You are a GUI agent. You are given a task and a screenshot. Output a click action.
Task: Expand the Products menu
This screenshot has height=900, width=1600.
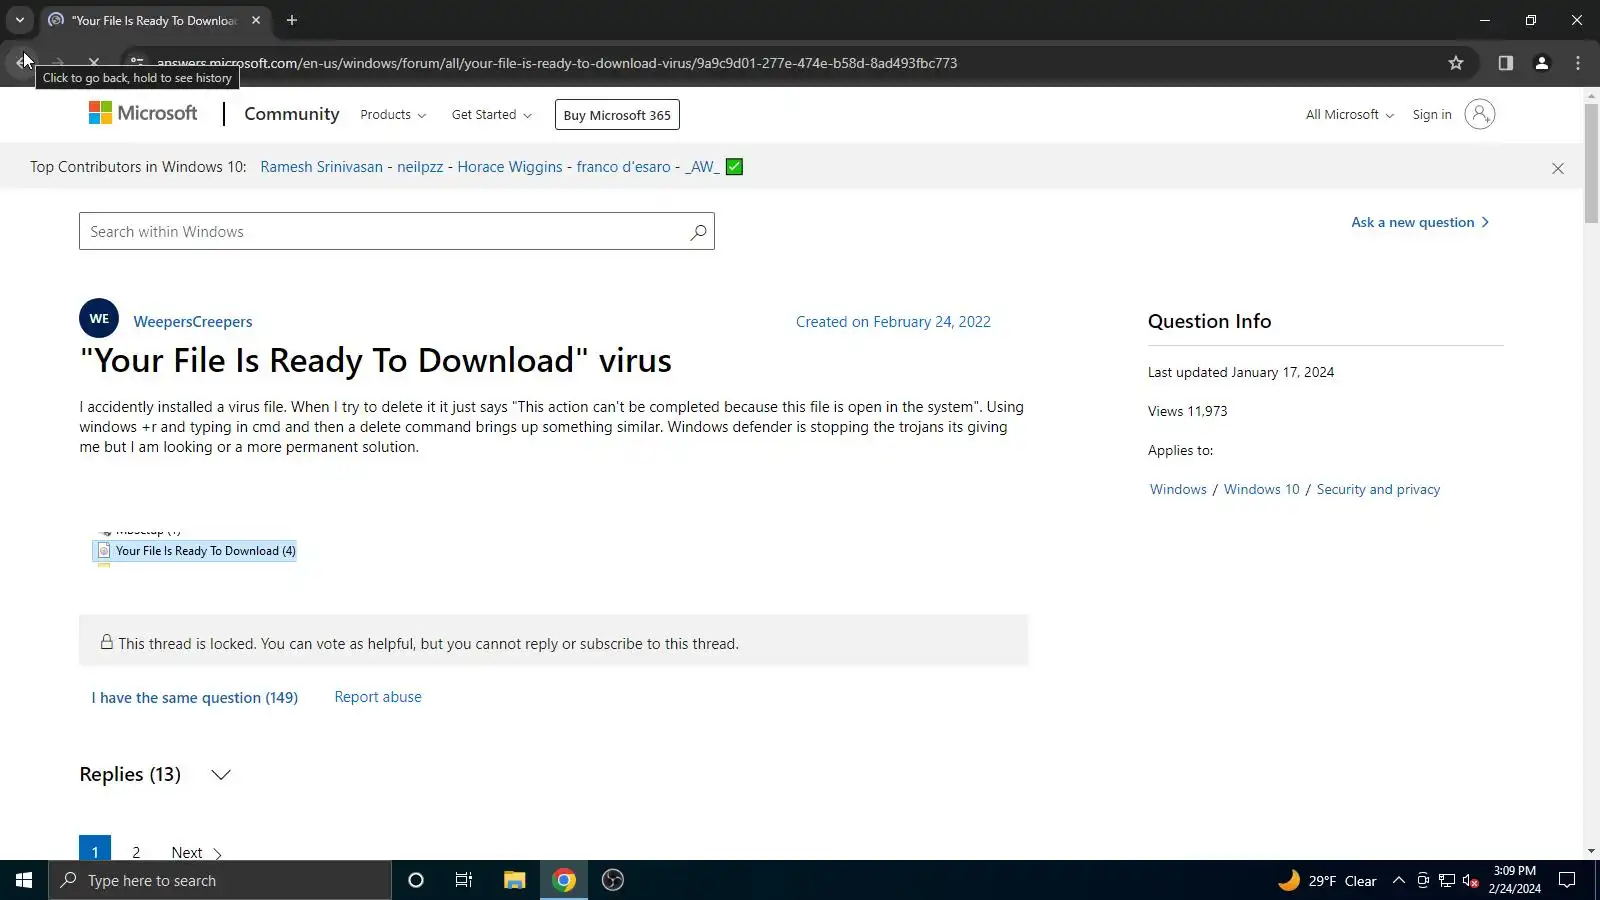point(393,115)
